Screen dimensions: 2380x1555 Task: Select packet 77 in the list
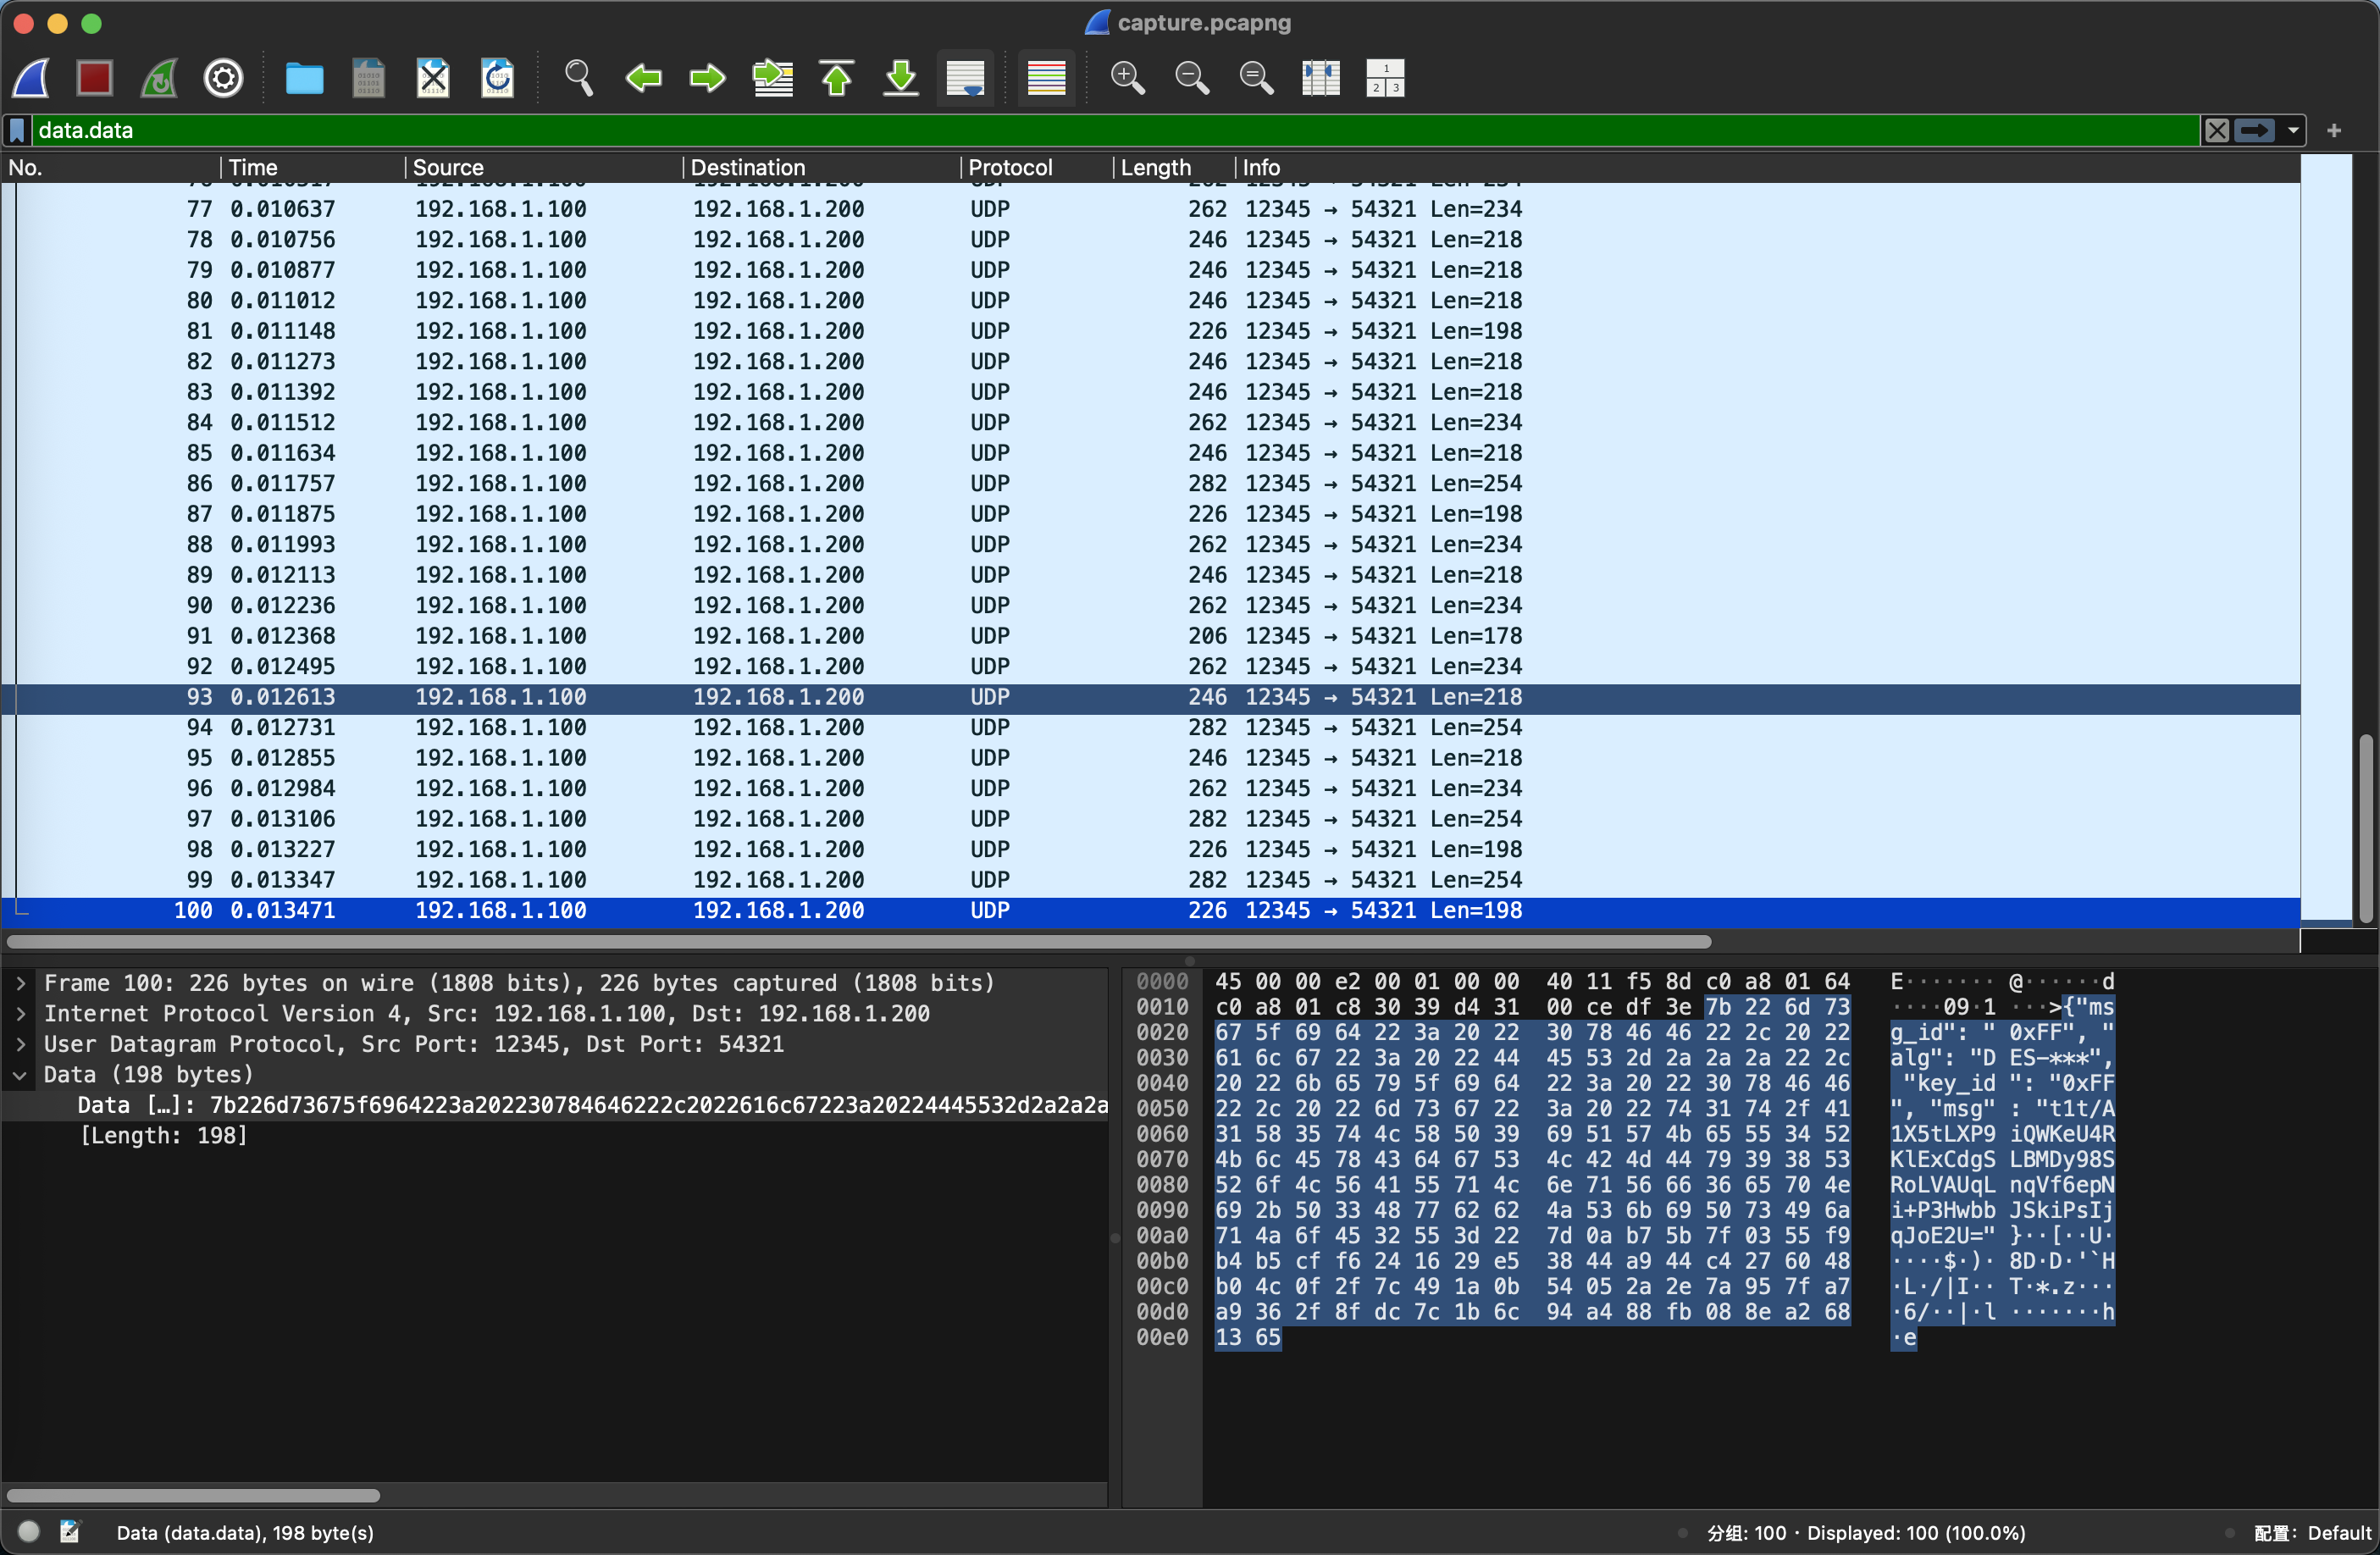(1150, 209)
